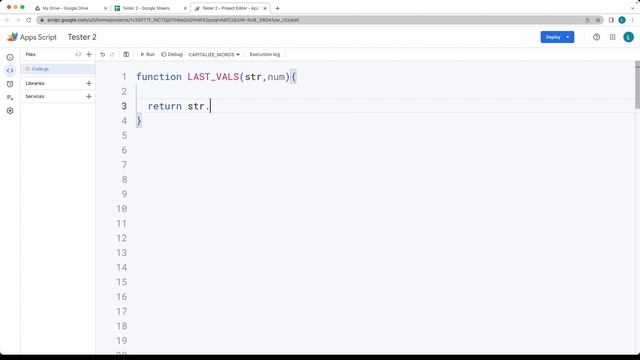This screenshot has width=640, height=360.
Task: Switch to My Drive - Google Drive tab
Action: (65, 8)
